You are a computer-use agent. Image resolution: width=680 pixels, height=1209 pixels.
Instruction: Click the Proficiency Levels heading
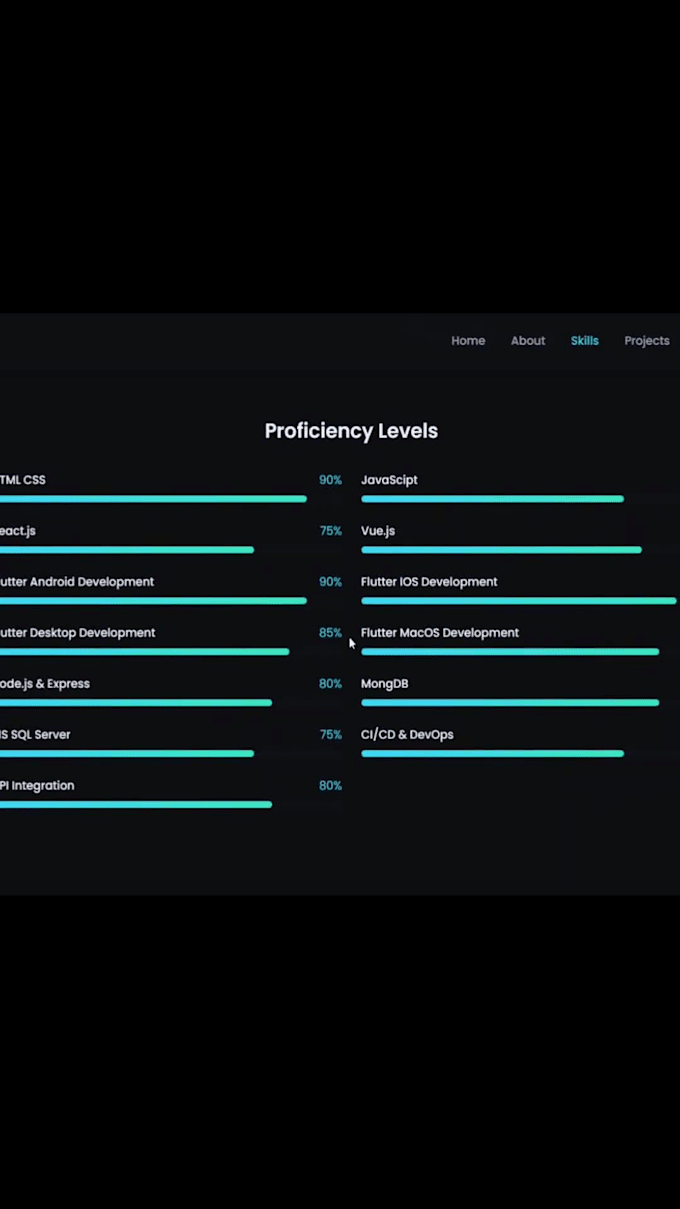point(351,431)
